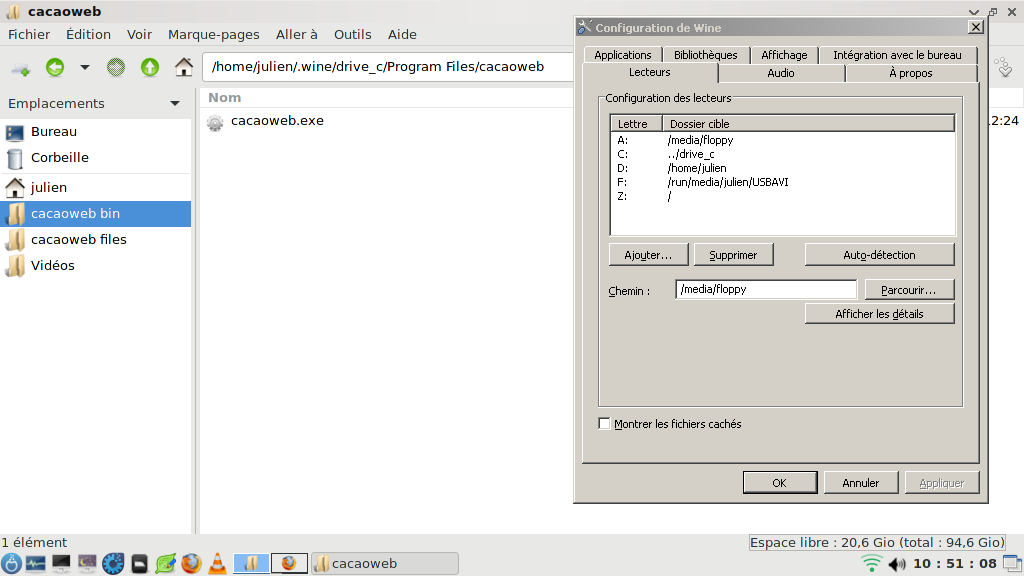Click the black drive taskbar icon

(140, 563)
